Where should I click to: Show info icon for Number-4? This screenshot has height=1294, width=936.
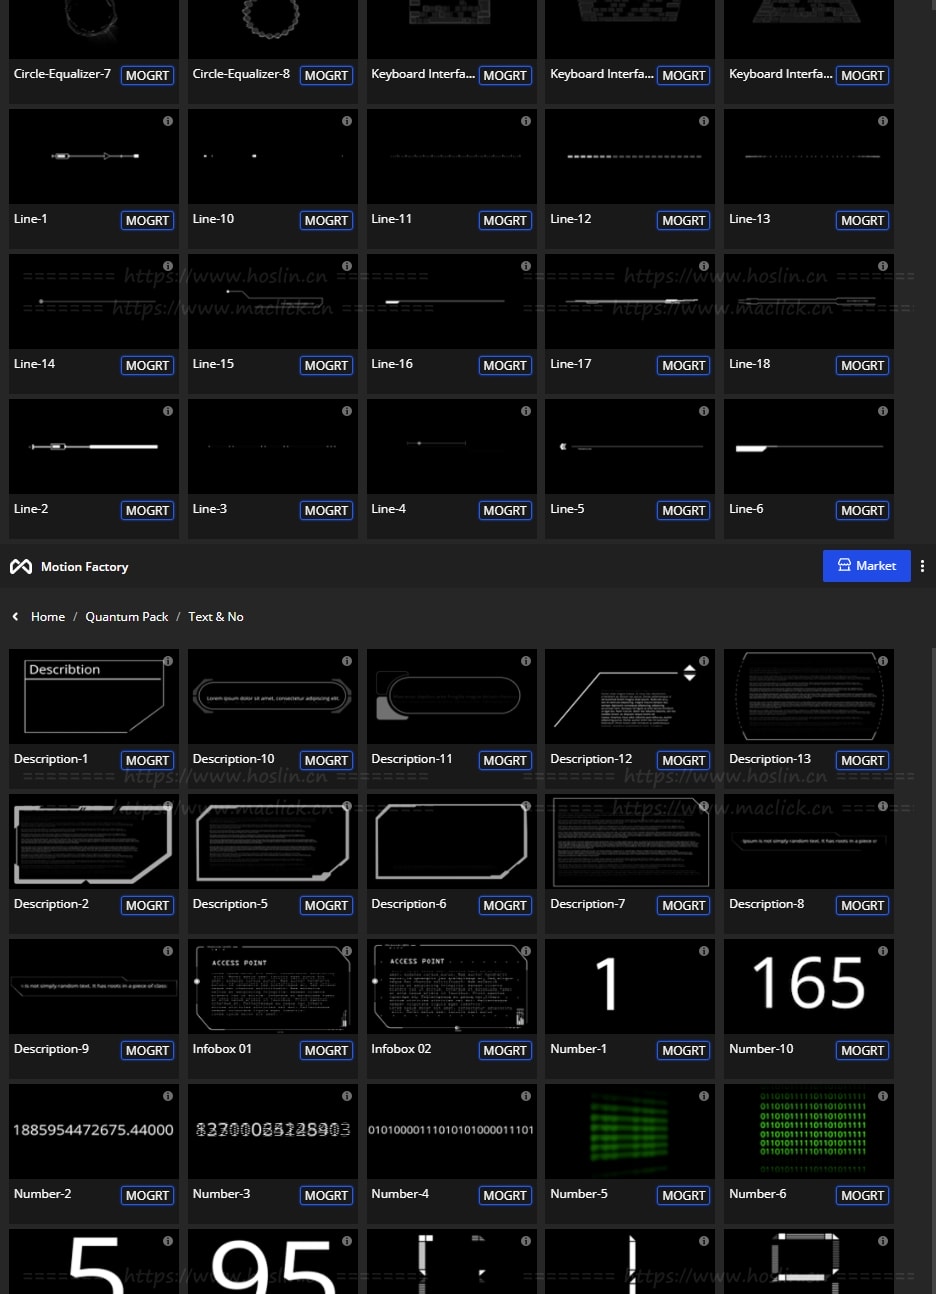click(526, 1096)
